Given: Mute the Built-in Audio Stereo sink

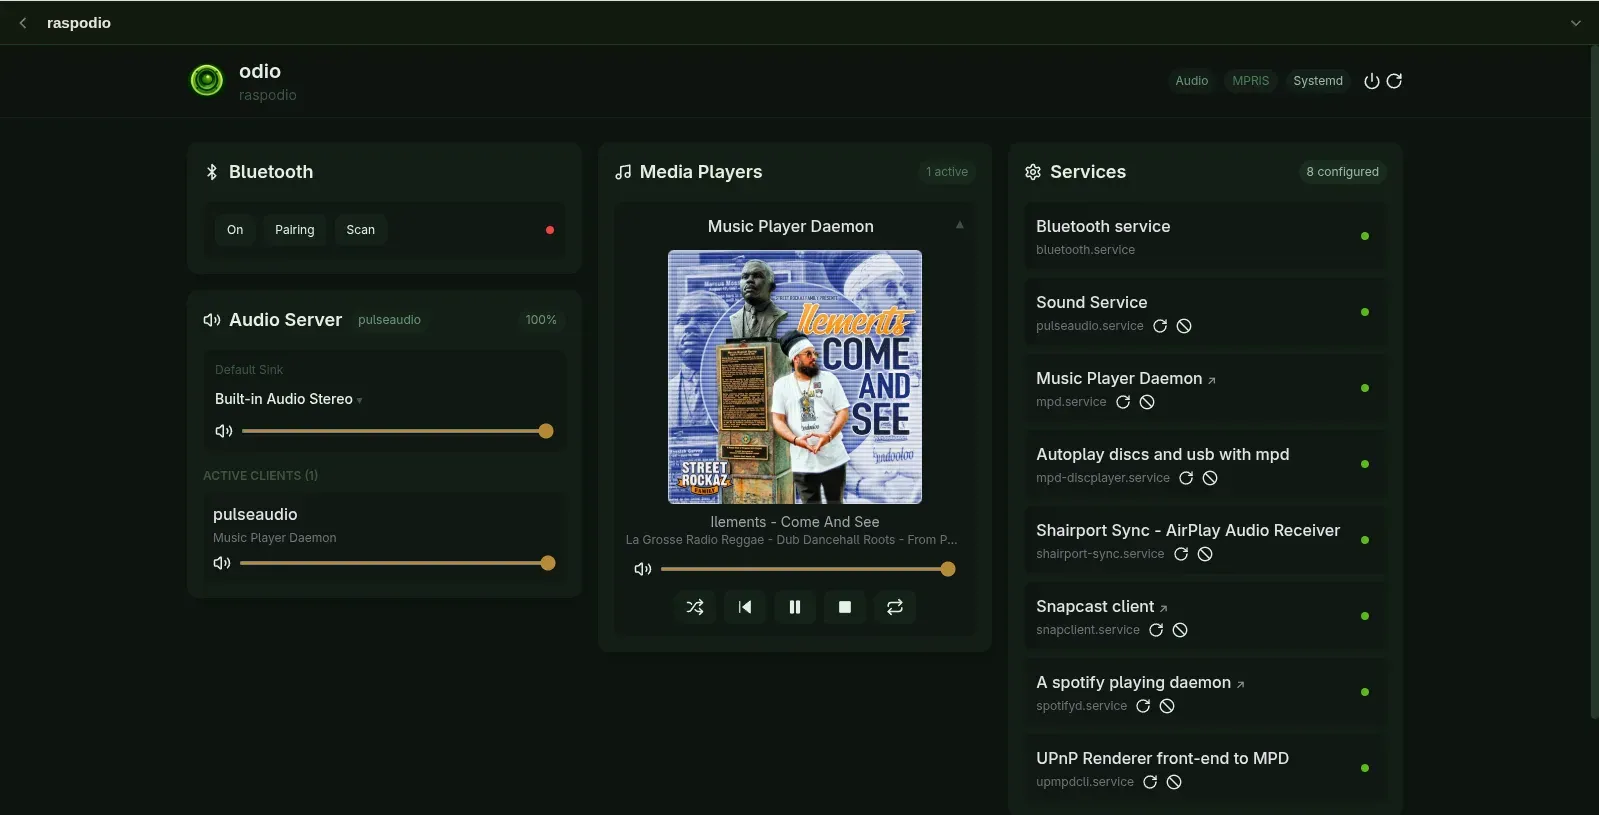Looking at the screenshot, I should (x=224, y=431).
